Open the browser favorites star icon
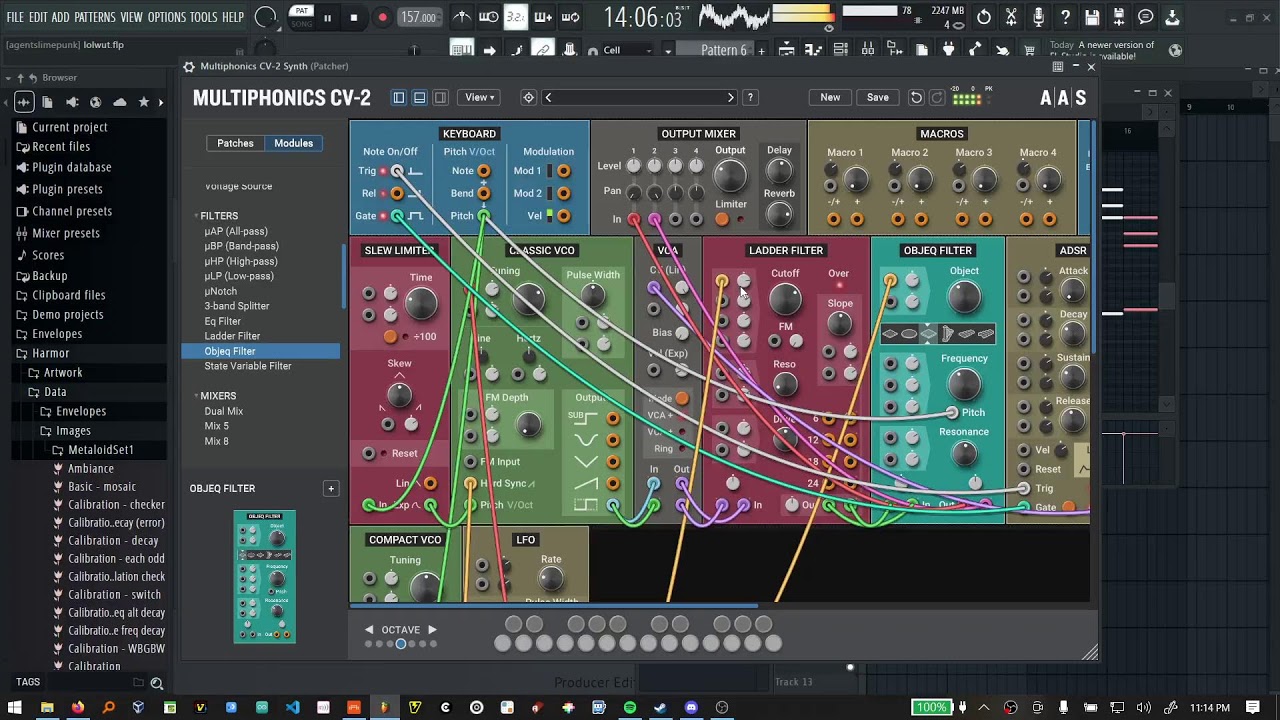The height and width of the screenshot is (720, 1280). pos(144,102)
